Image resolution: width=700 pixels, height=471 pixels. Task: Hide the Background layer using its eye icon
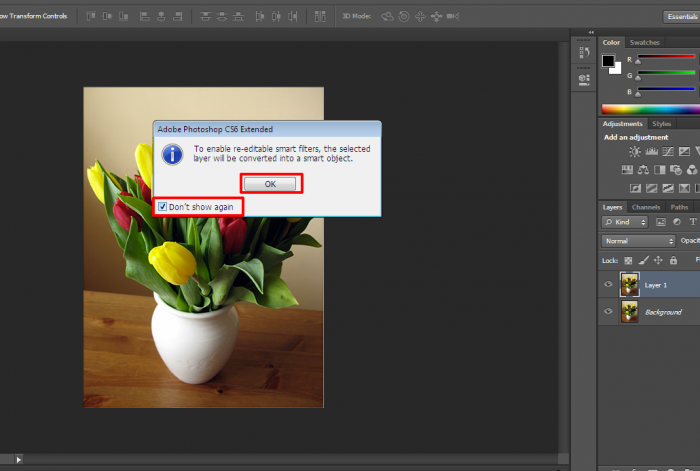pyautogui.click(x=608, y=312)
